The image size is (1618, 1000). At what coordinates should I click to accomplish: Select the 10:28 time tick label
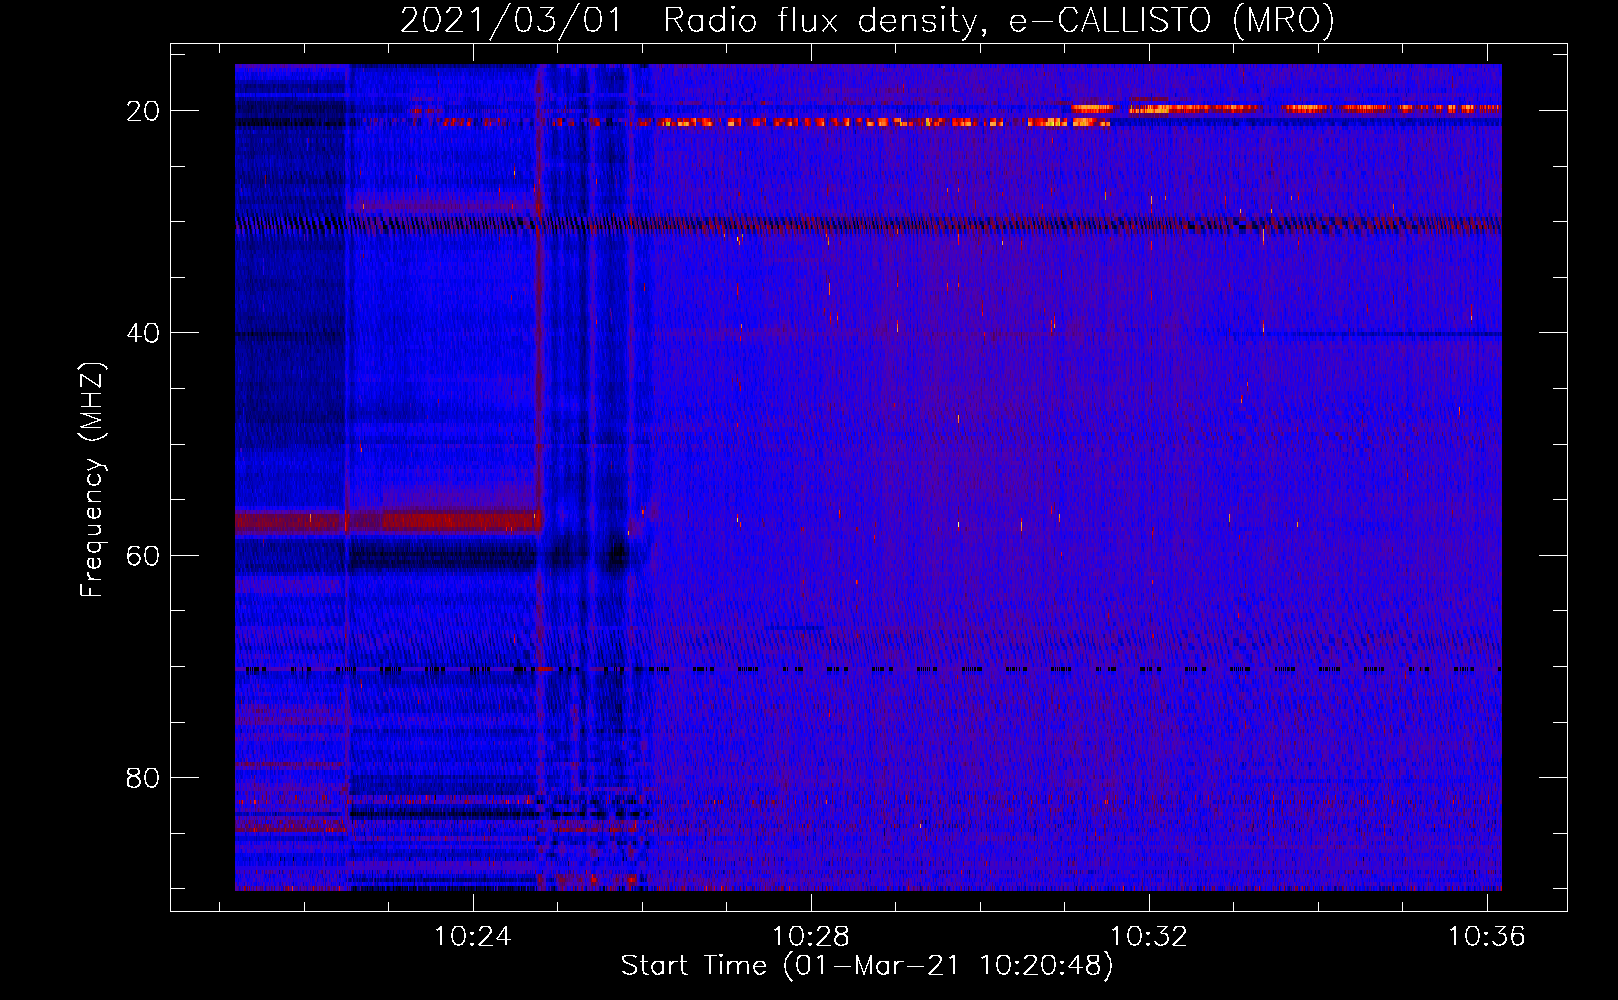point(811,936)
